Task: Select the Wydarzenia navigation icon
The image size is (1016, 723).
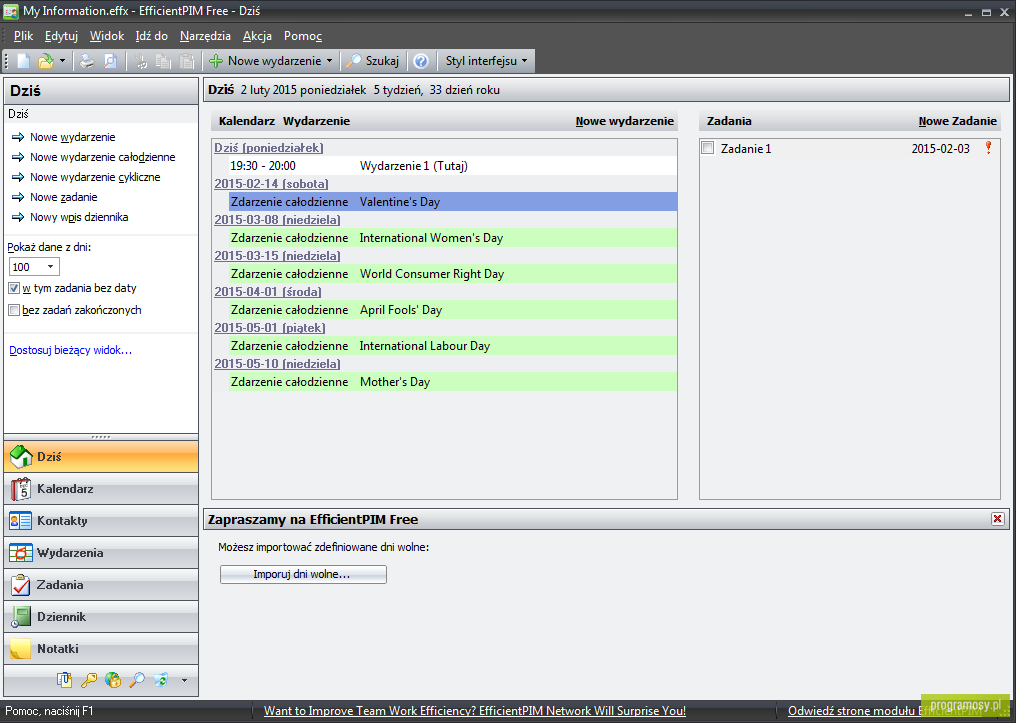Action: pyautogui.click(x=21, y=553)
